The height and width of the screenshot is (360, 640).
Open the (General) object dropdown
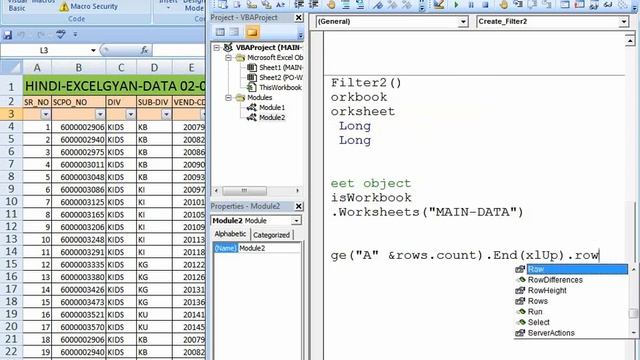(463, 22)
